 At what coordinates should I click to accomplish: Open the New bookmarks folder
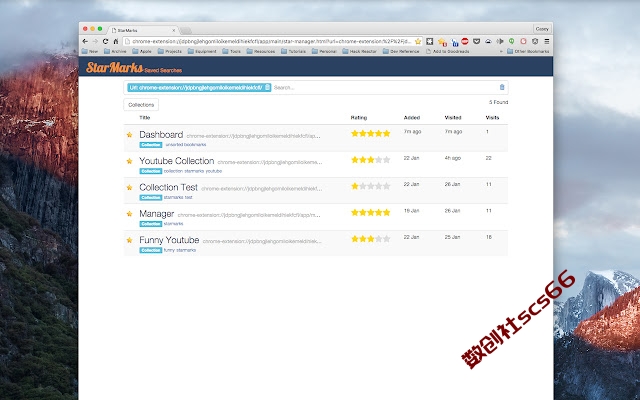[x=90, y=51]
